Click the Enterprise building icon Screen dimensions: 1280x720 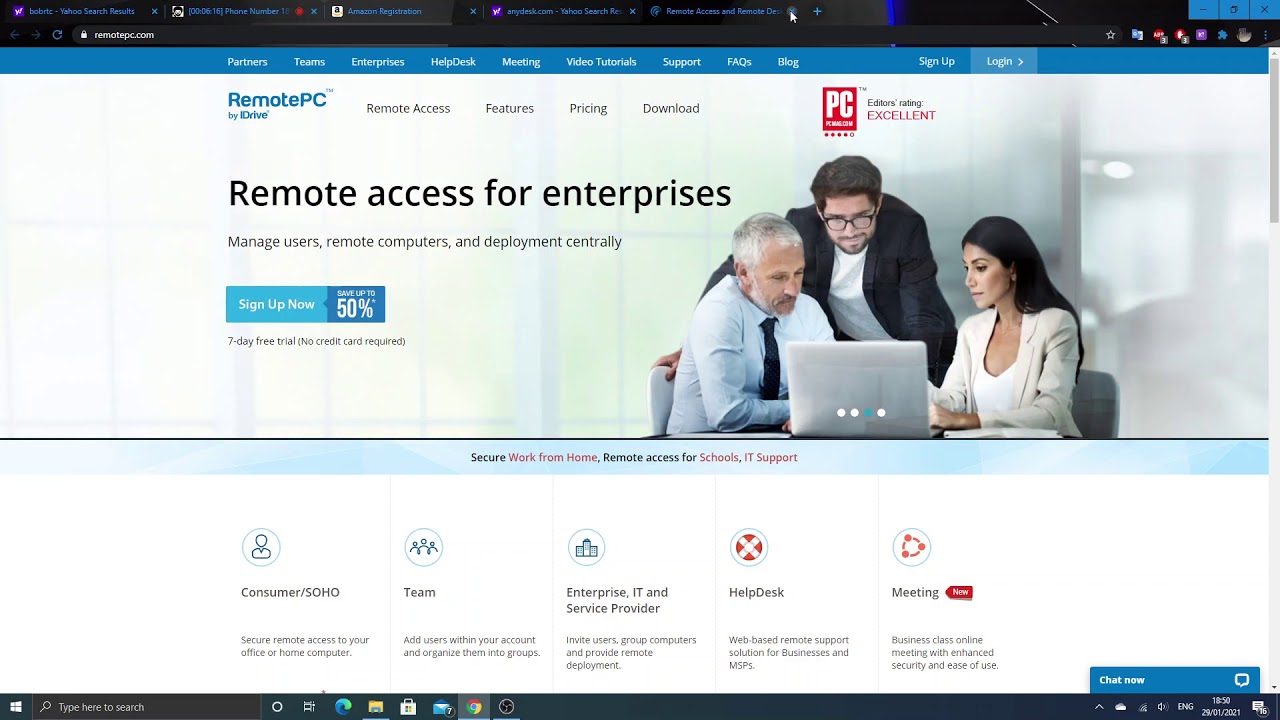586,547
